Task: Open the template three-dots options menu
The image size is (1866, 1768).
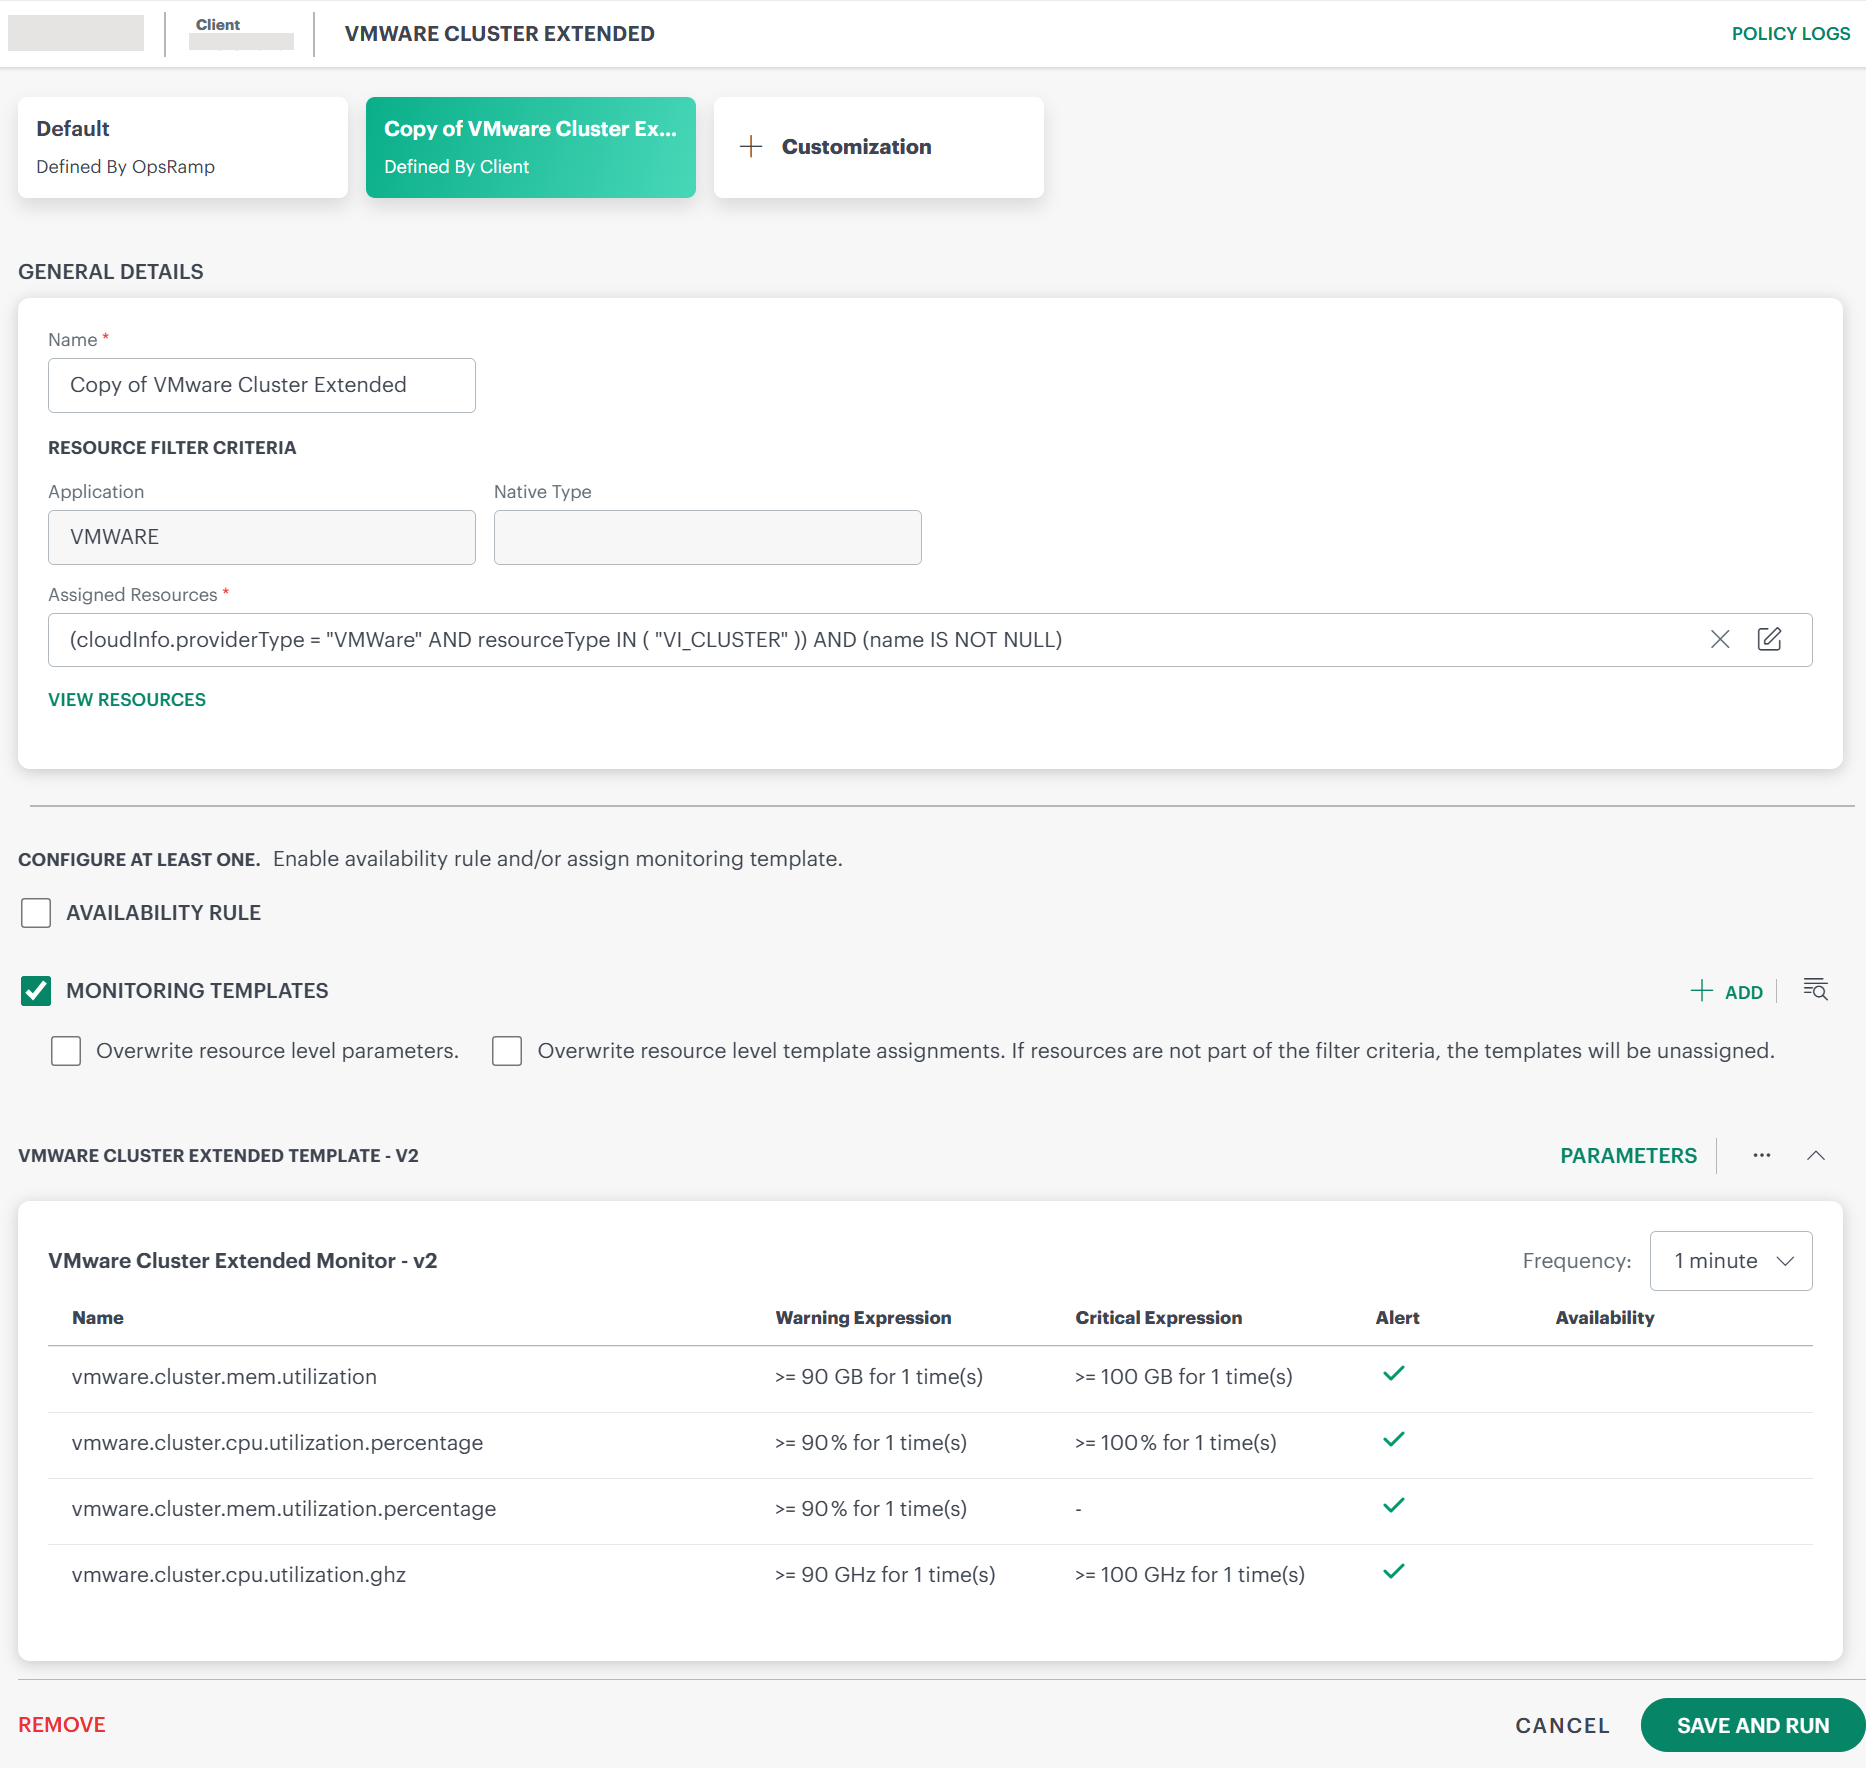Action: point(1761,1156)
